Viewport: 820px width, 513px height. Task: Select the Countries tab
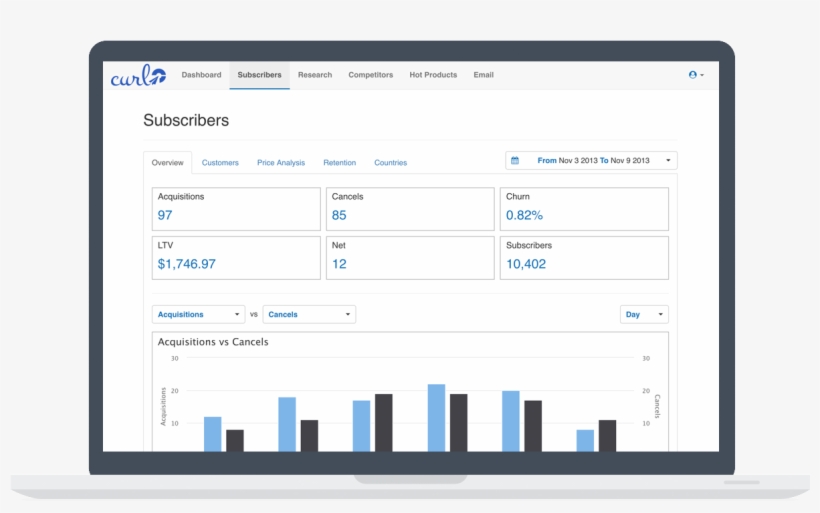pos(390,162)
